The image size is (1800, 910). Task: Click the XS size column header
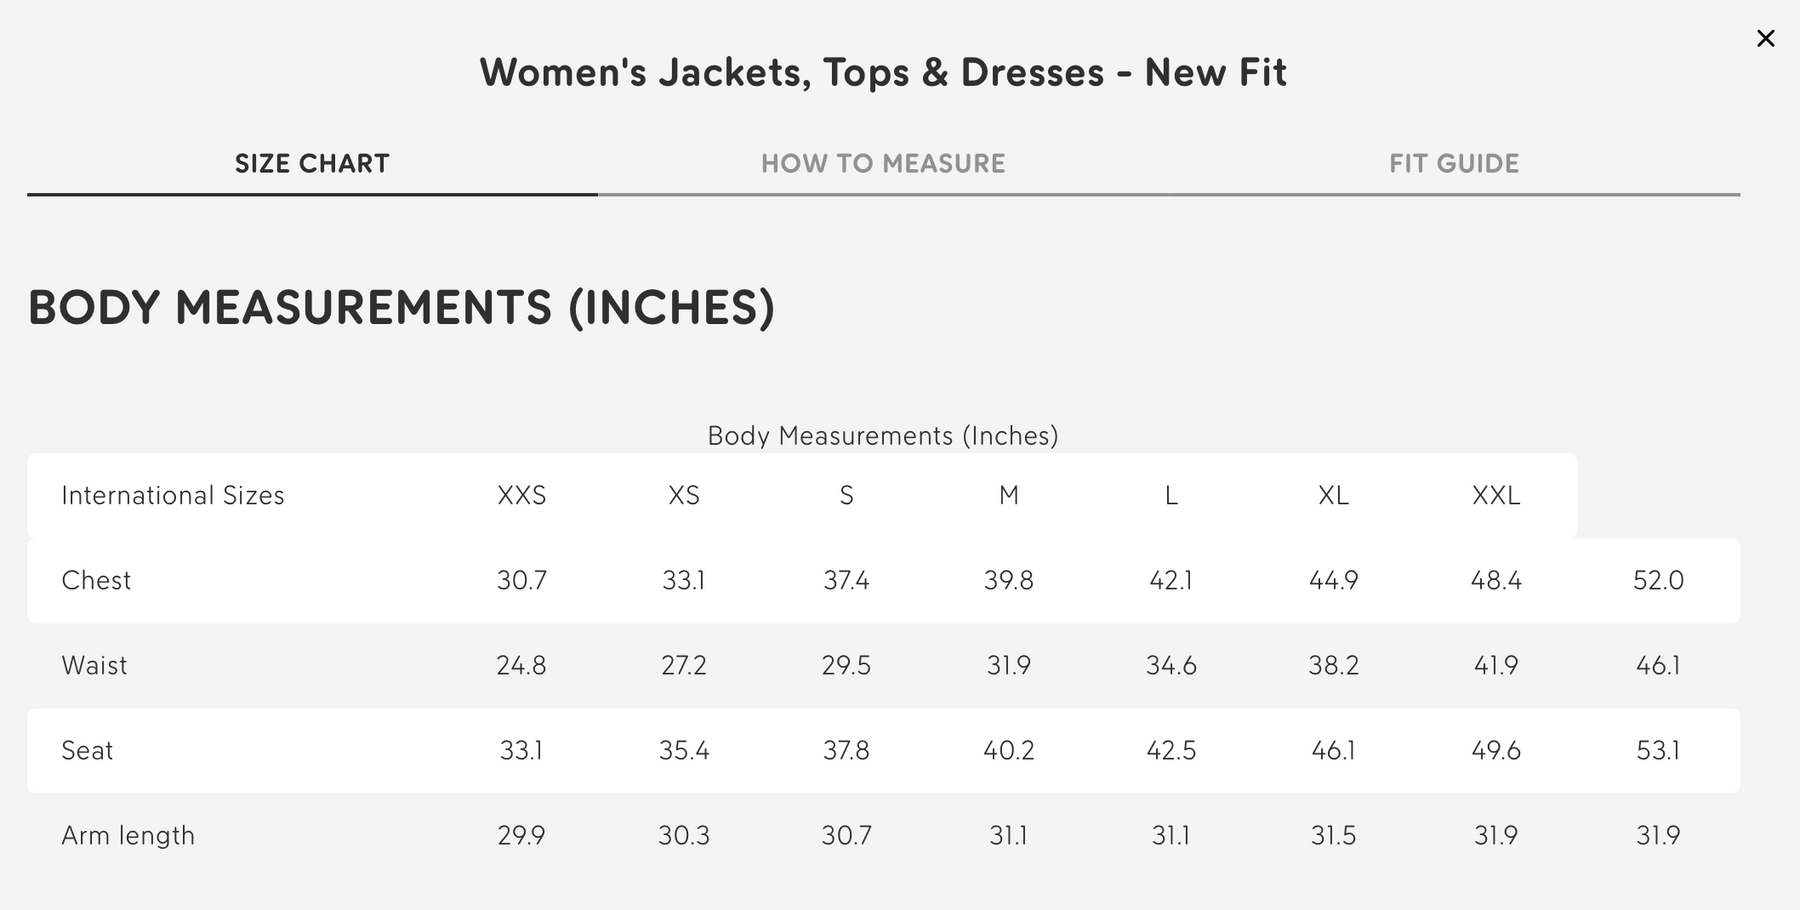684,496
